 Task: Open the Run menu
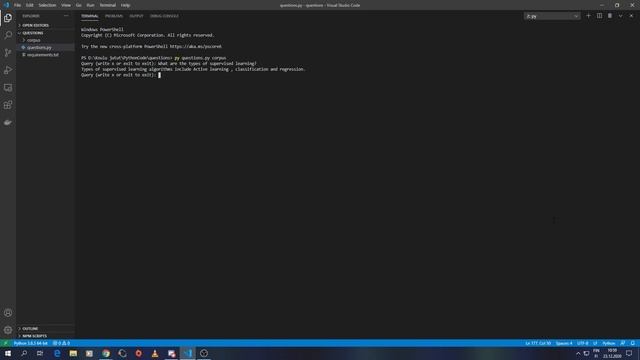click(90, 5)
